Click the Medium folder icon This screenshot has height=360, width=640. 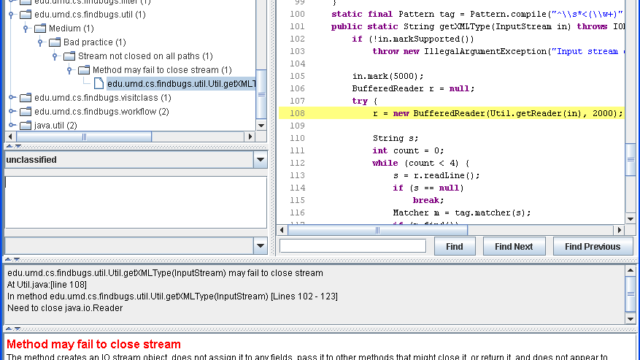click(x=40, y=29)
